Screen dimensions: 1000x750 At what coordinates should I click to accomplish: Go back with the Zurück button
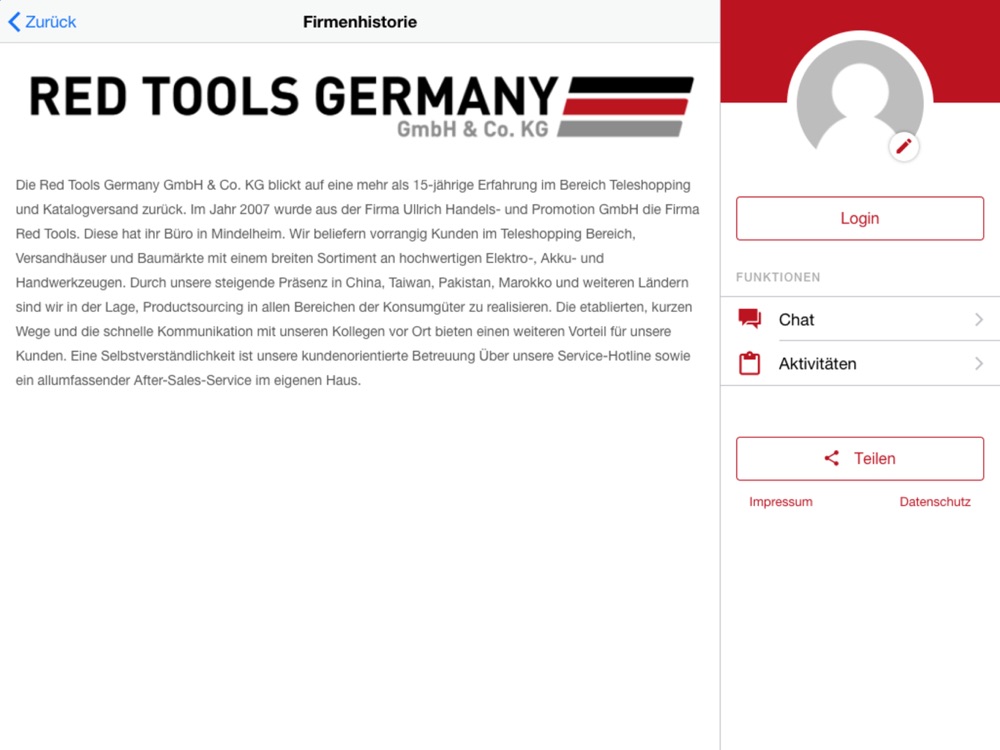click(x=42, y=22)
